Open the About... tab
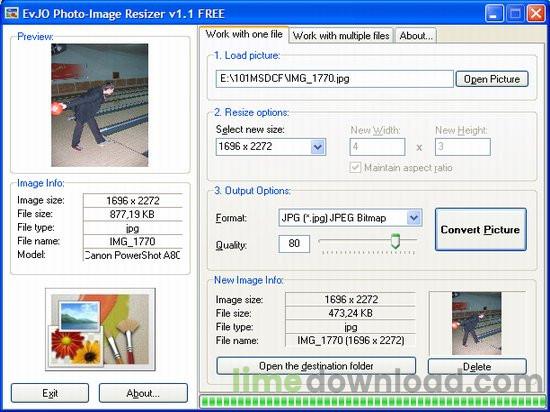The height and width of the screenshot is (412, 550). 416,36
